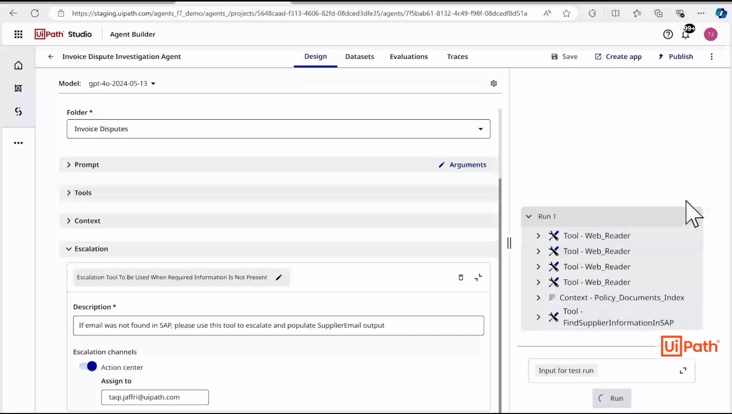Collapse the escalation card arrows icon
732x414 pixels.
click(478, 277)
